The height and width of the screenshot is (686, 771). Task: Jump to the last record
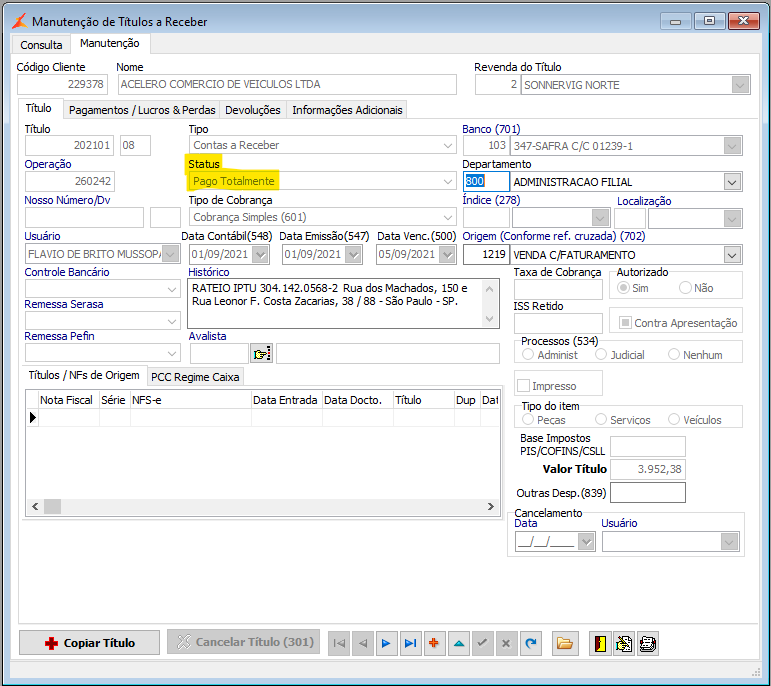click(x=410, y=643)
